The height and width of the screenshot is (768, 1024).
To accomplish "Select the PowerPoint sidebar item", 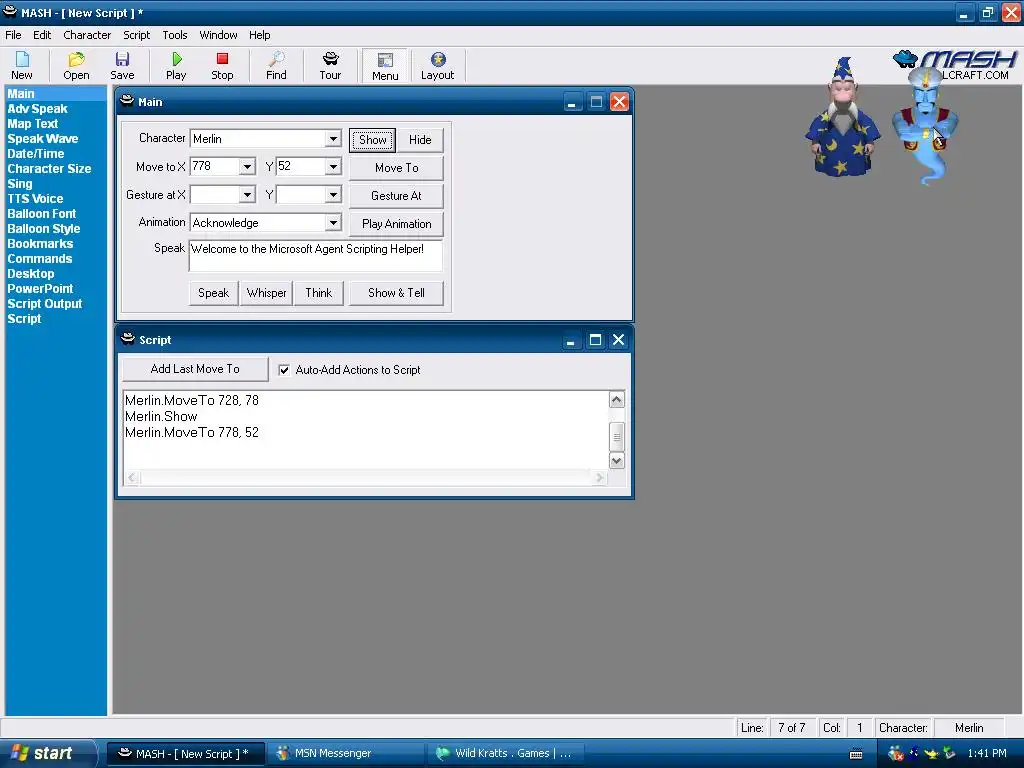I will tap(40, 289).
